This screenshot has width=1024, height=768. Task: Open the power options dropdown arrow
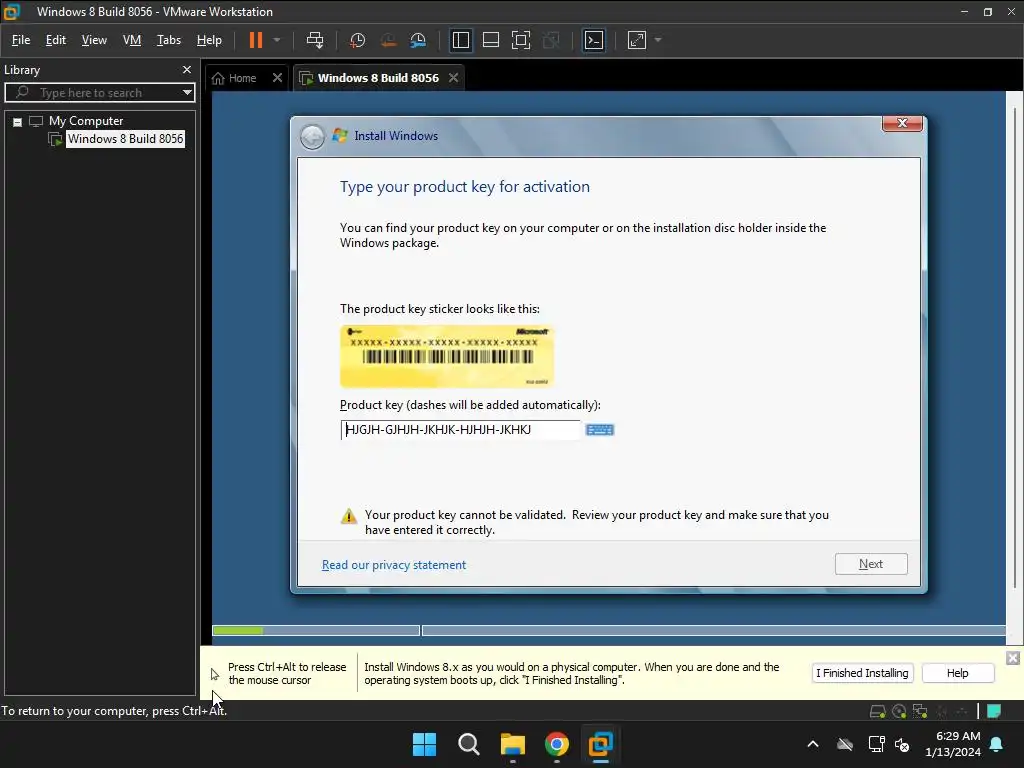277,40
